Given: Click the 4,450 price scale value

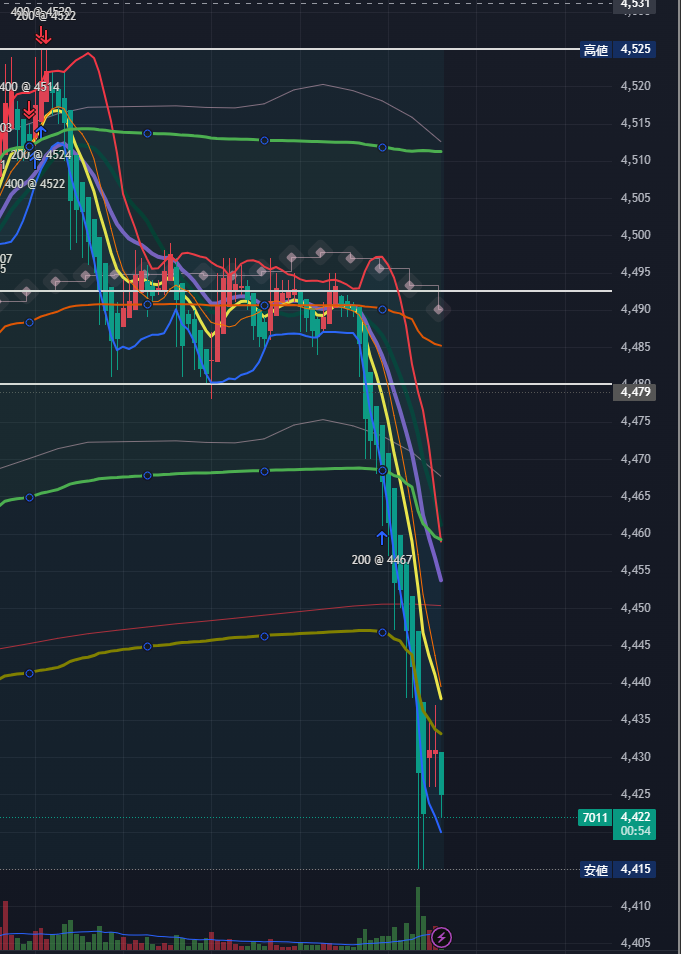Looking at the screenshot, I should tap(635, 608).
